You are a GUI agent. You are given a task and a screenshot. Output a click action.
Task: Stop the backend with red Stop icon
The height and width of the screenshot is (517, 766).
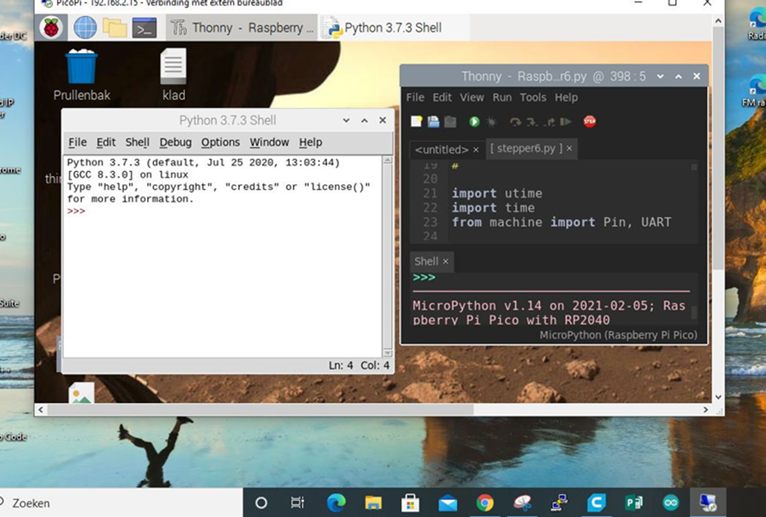pyautogui.click(x=590, y=121)
